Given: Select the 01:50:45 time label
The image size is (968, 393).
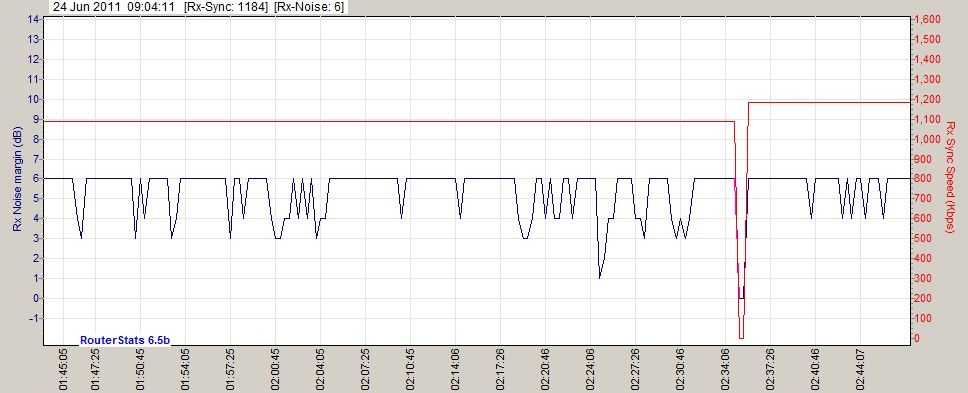Looking at the screenshot, I should [x=140, y=370].
